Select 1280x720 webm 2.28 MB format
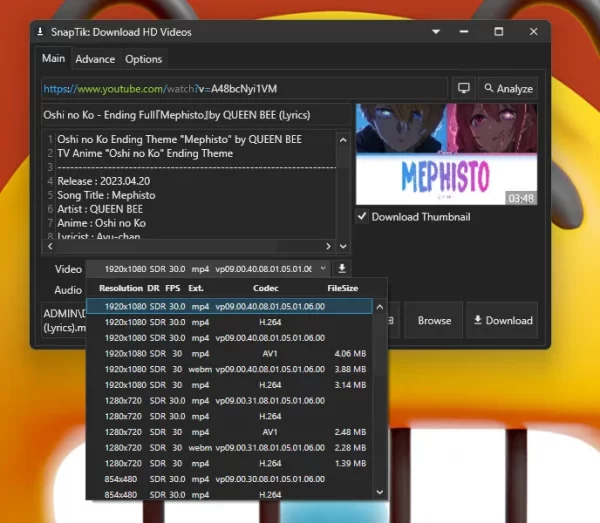 pos(229,448)
